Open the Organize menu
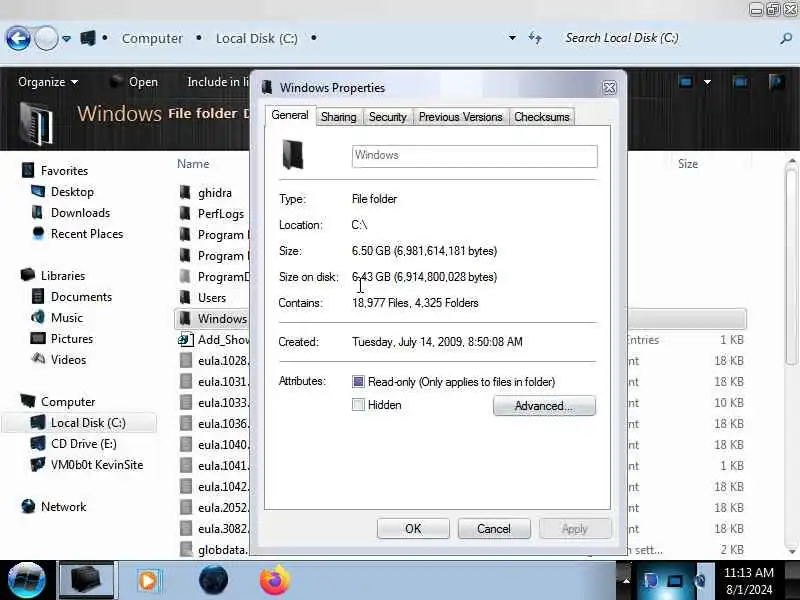 48,82
